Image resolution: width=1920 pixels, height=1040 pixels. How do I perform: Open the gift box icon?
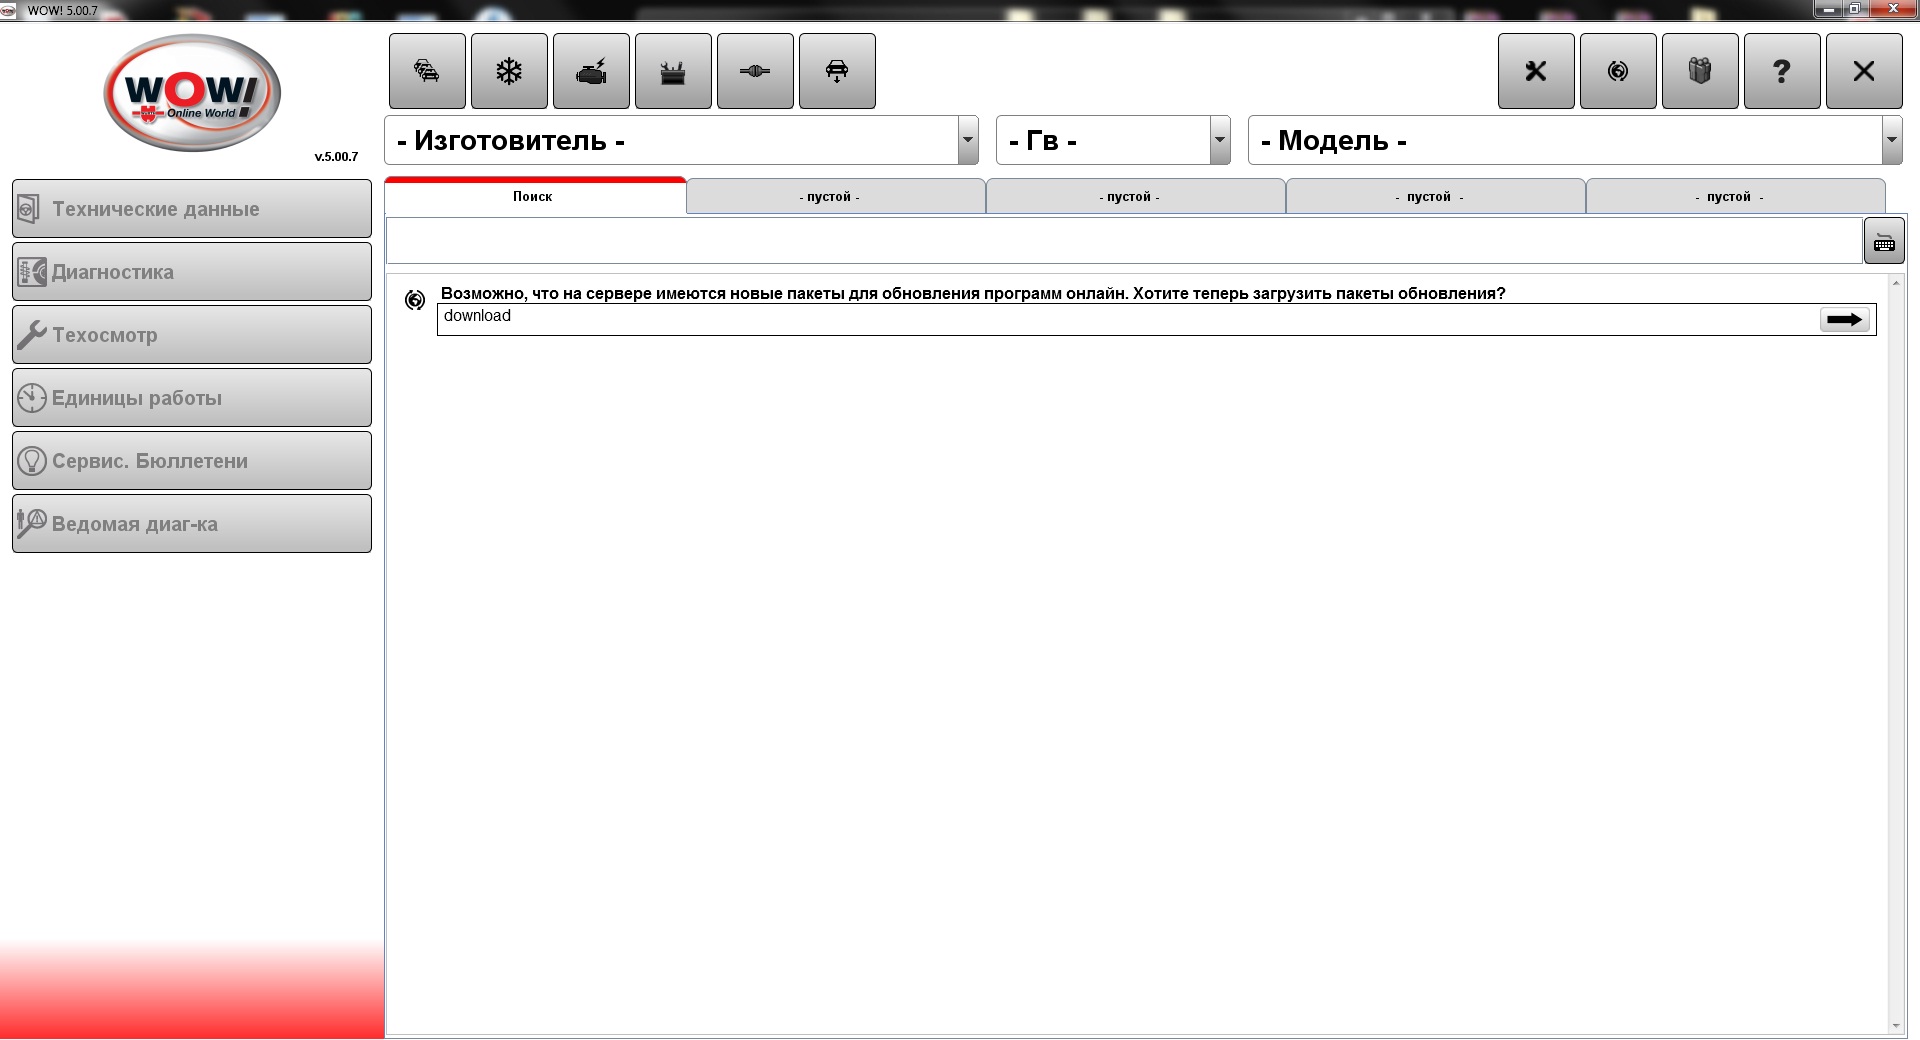click(x=1700, y=71)
